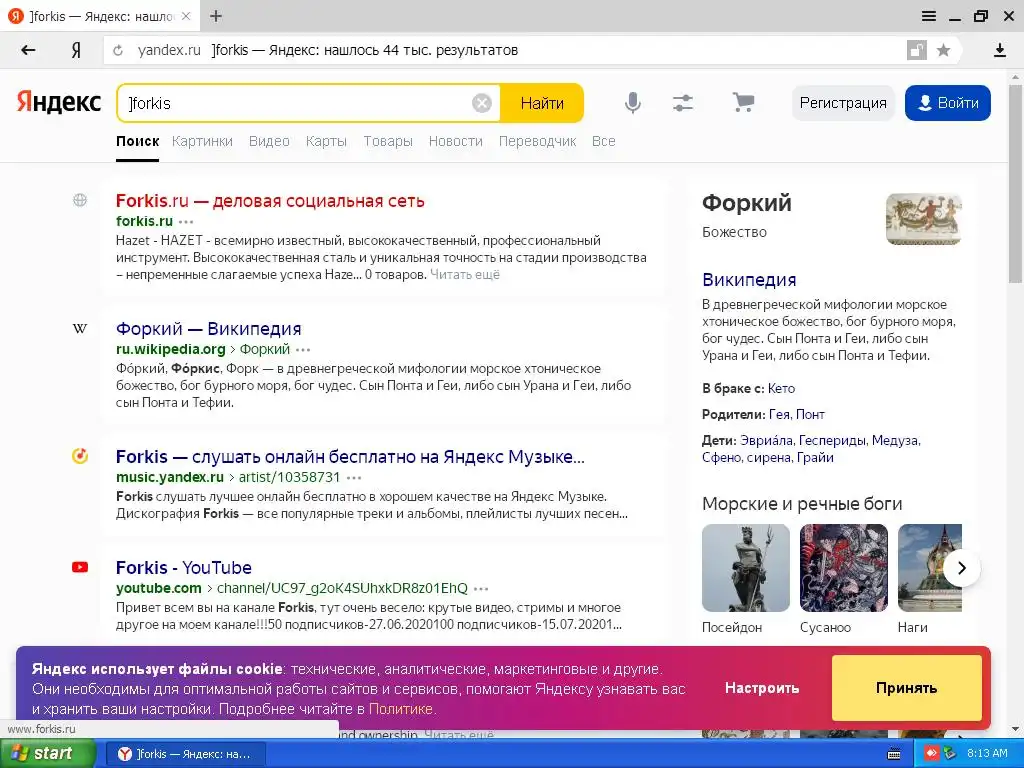Open the browser hamburger menu
The image size is (1024, 768).
929,16
